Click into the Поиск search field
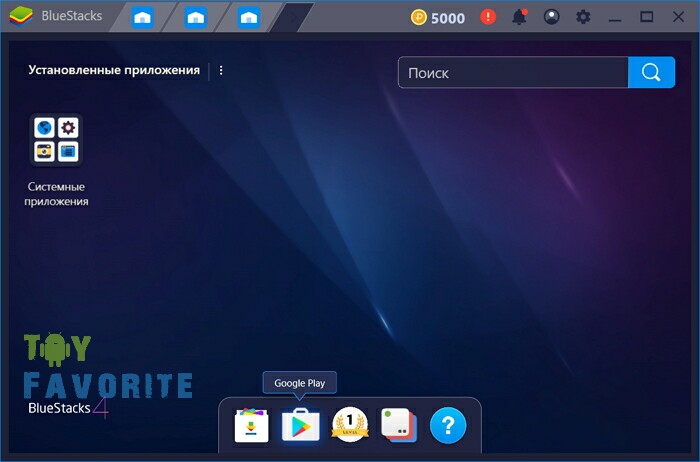This screenshot has height=462, width=700. tap(513, 72)
